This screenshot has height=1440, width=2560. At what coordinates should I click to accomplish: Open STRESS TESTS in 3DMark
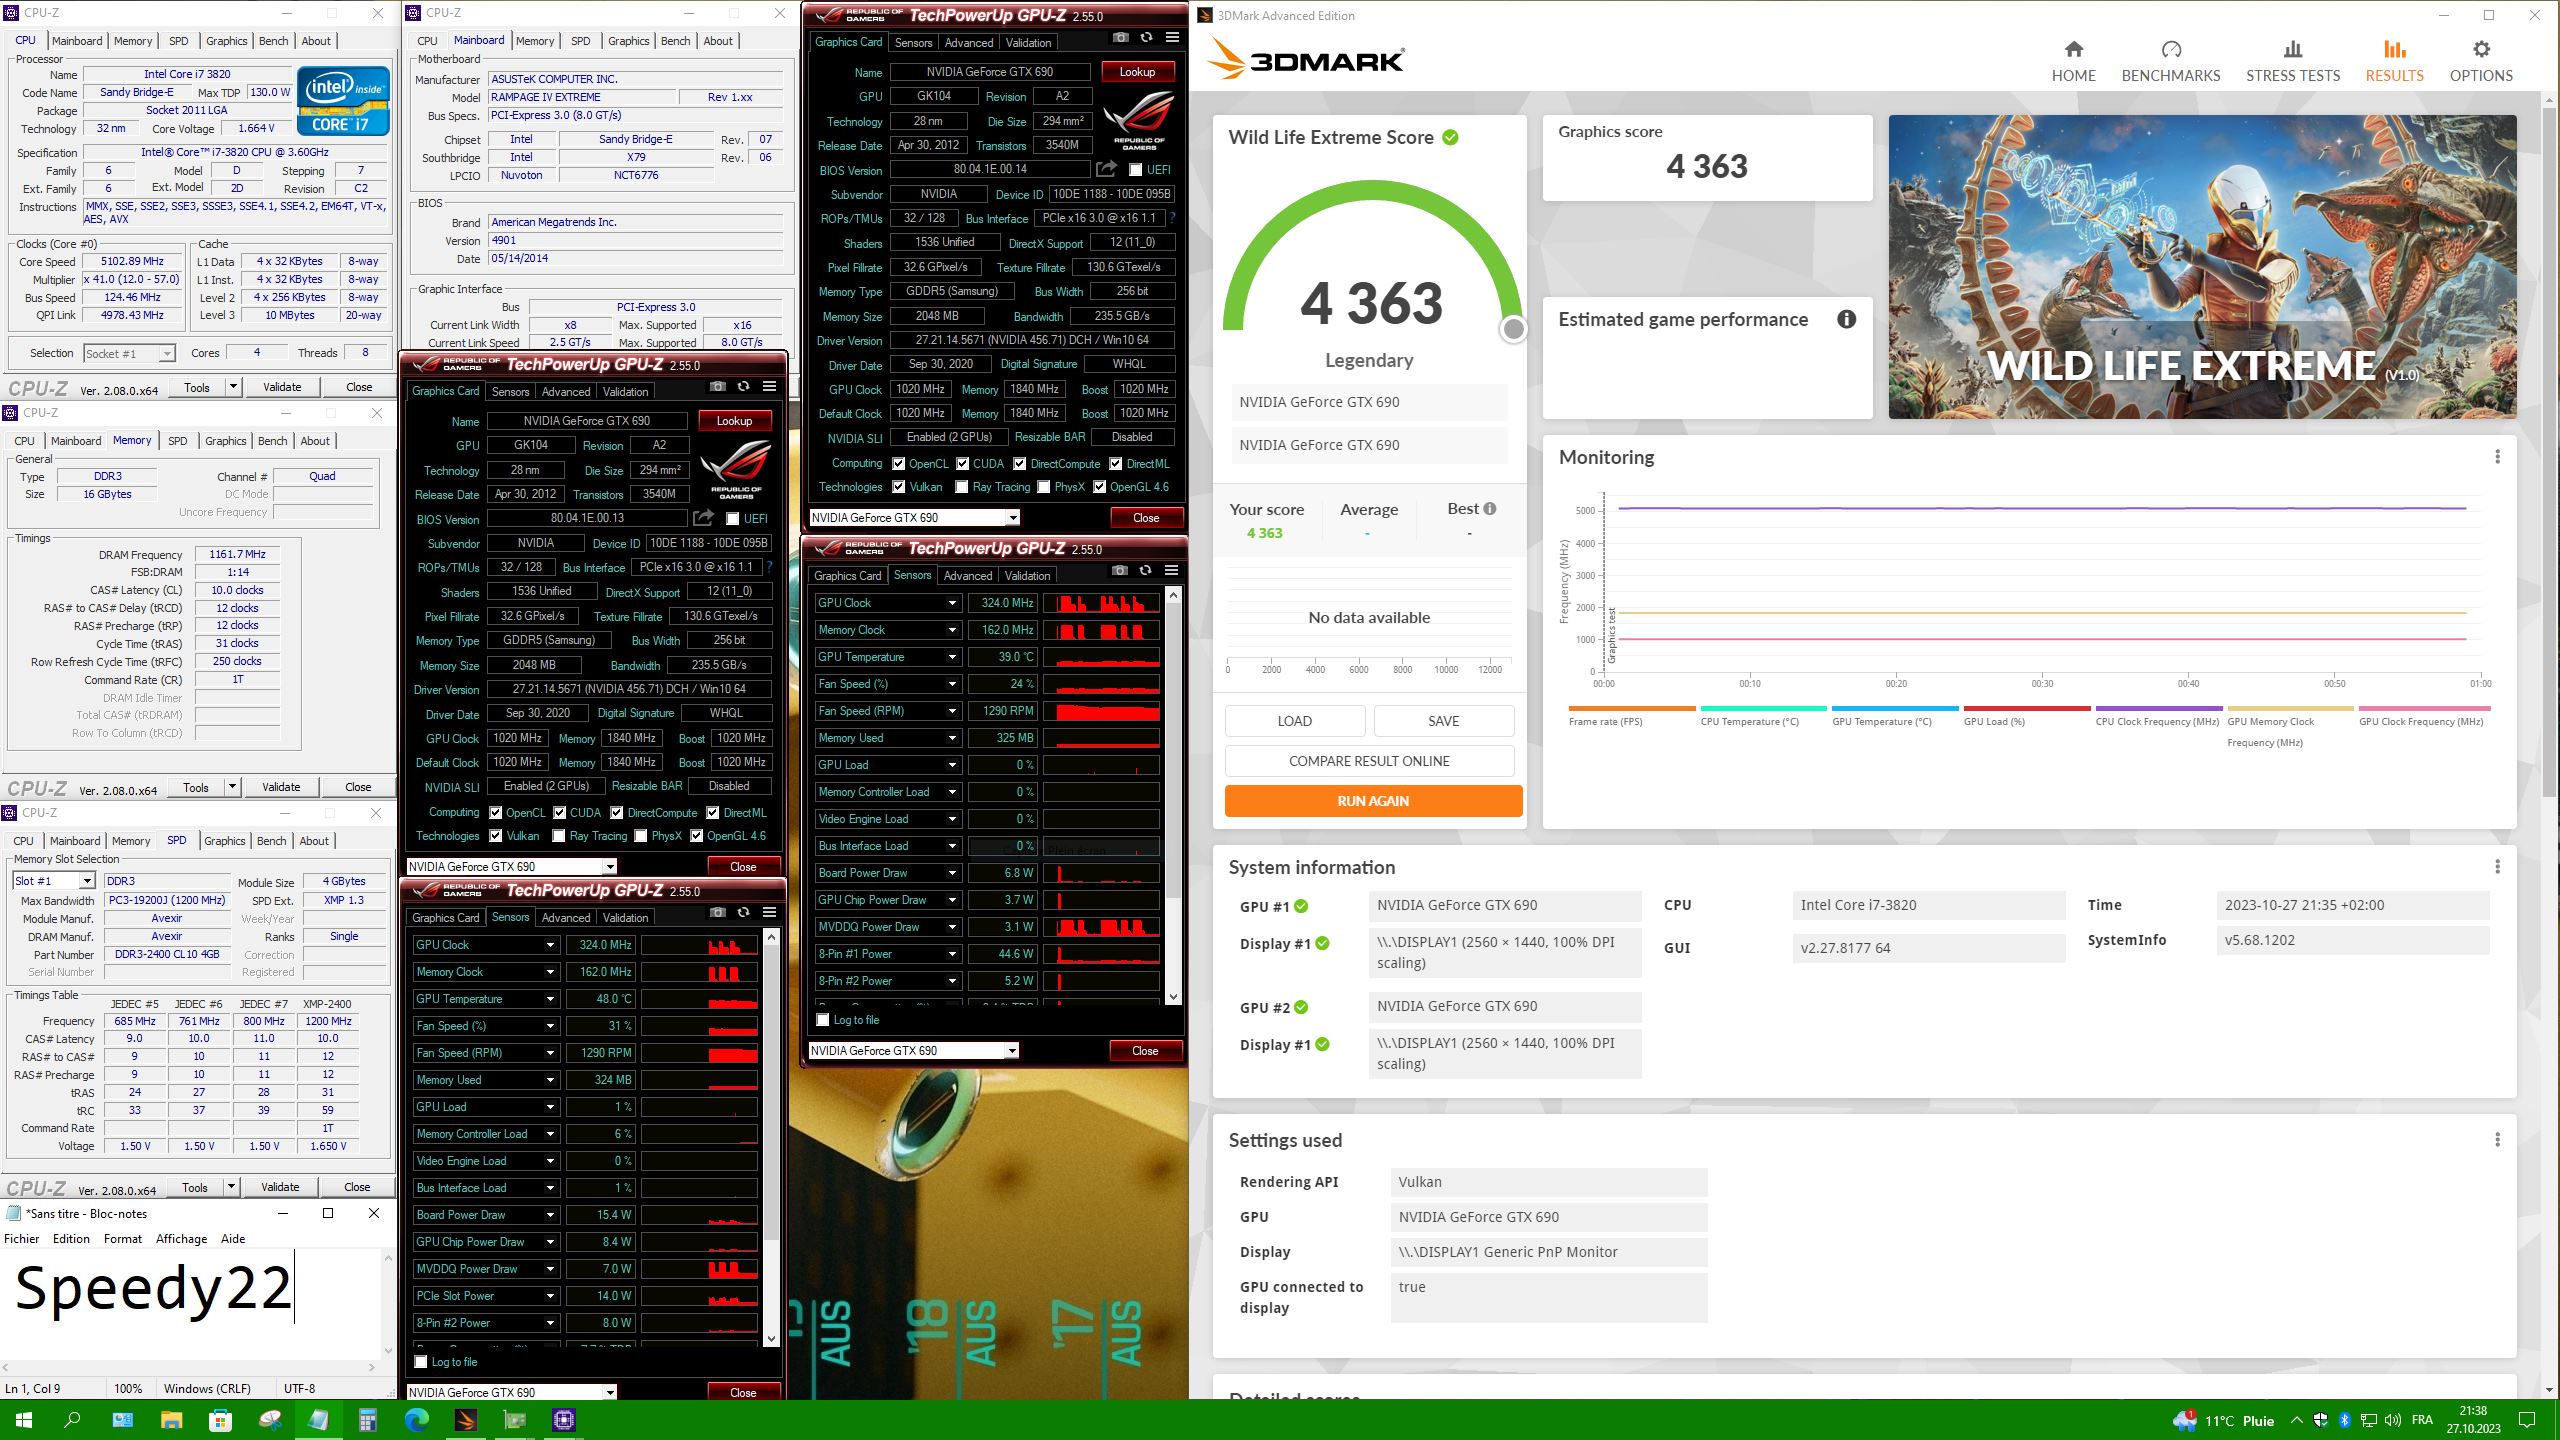2292,61
